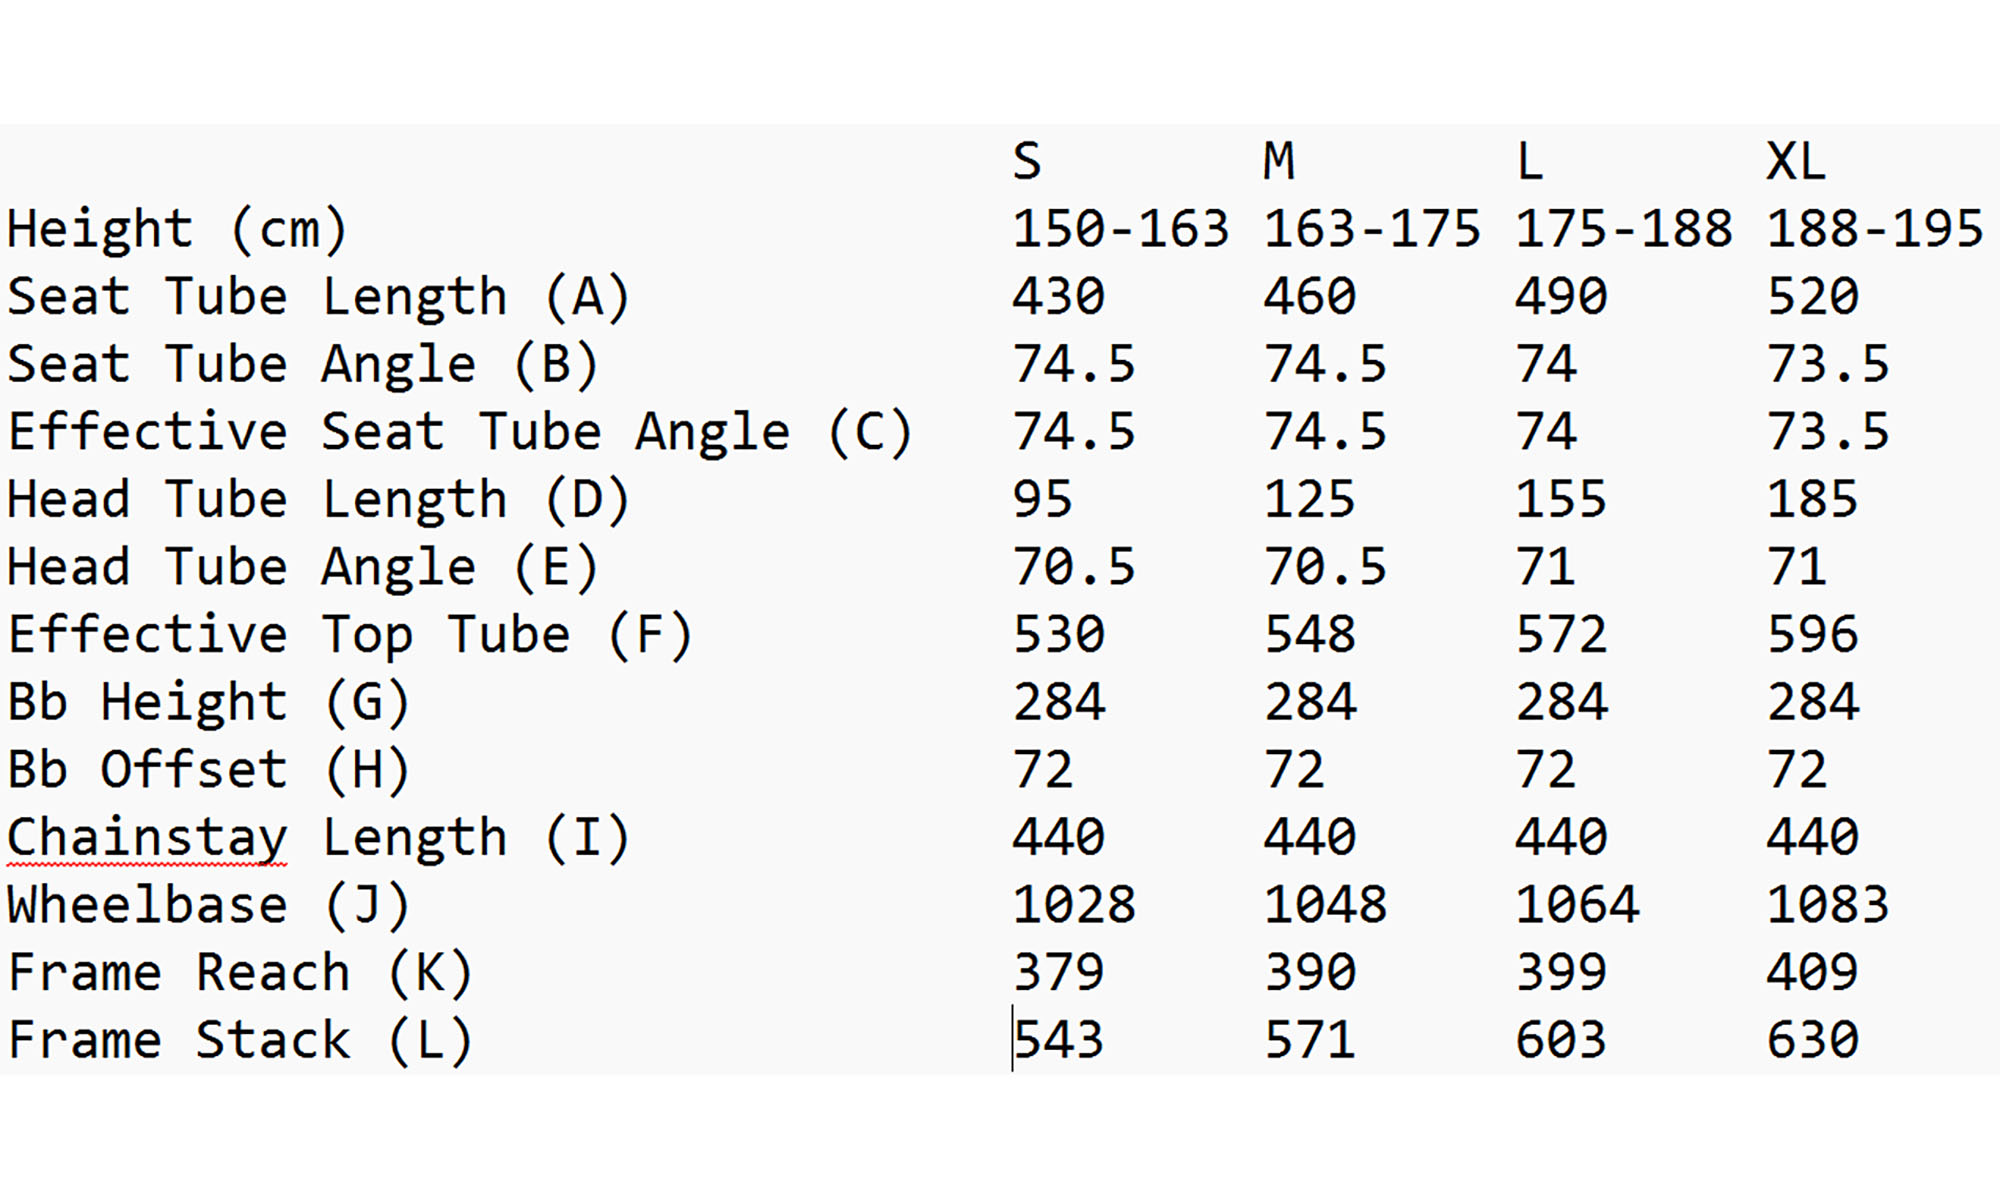Click the 188-195 height range value
2000x1199 pixels.
point(1874,229)
